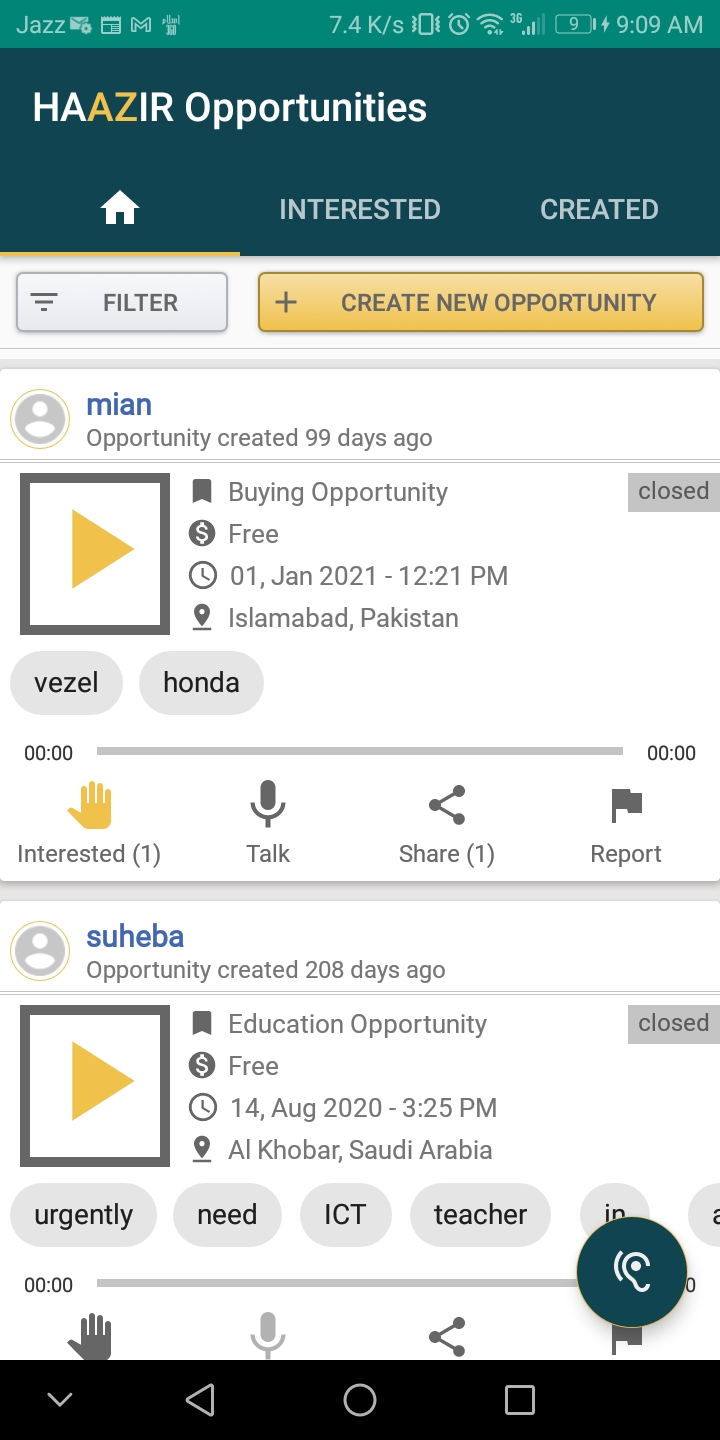Viewport: 720px width, 1440px height.
Task: Tap the teacher tag chip
Action: [x=480, y=1215]
